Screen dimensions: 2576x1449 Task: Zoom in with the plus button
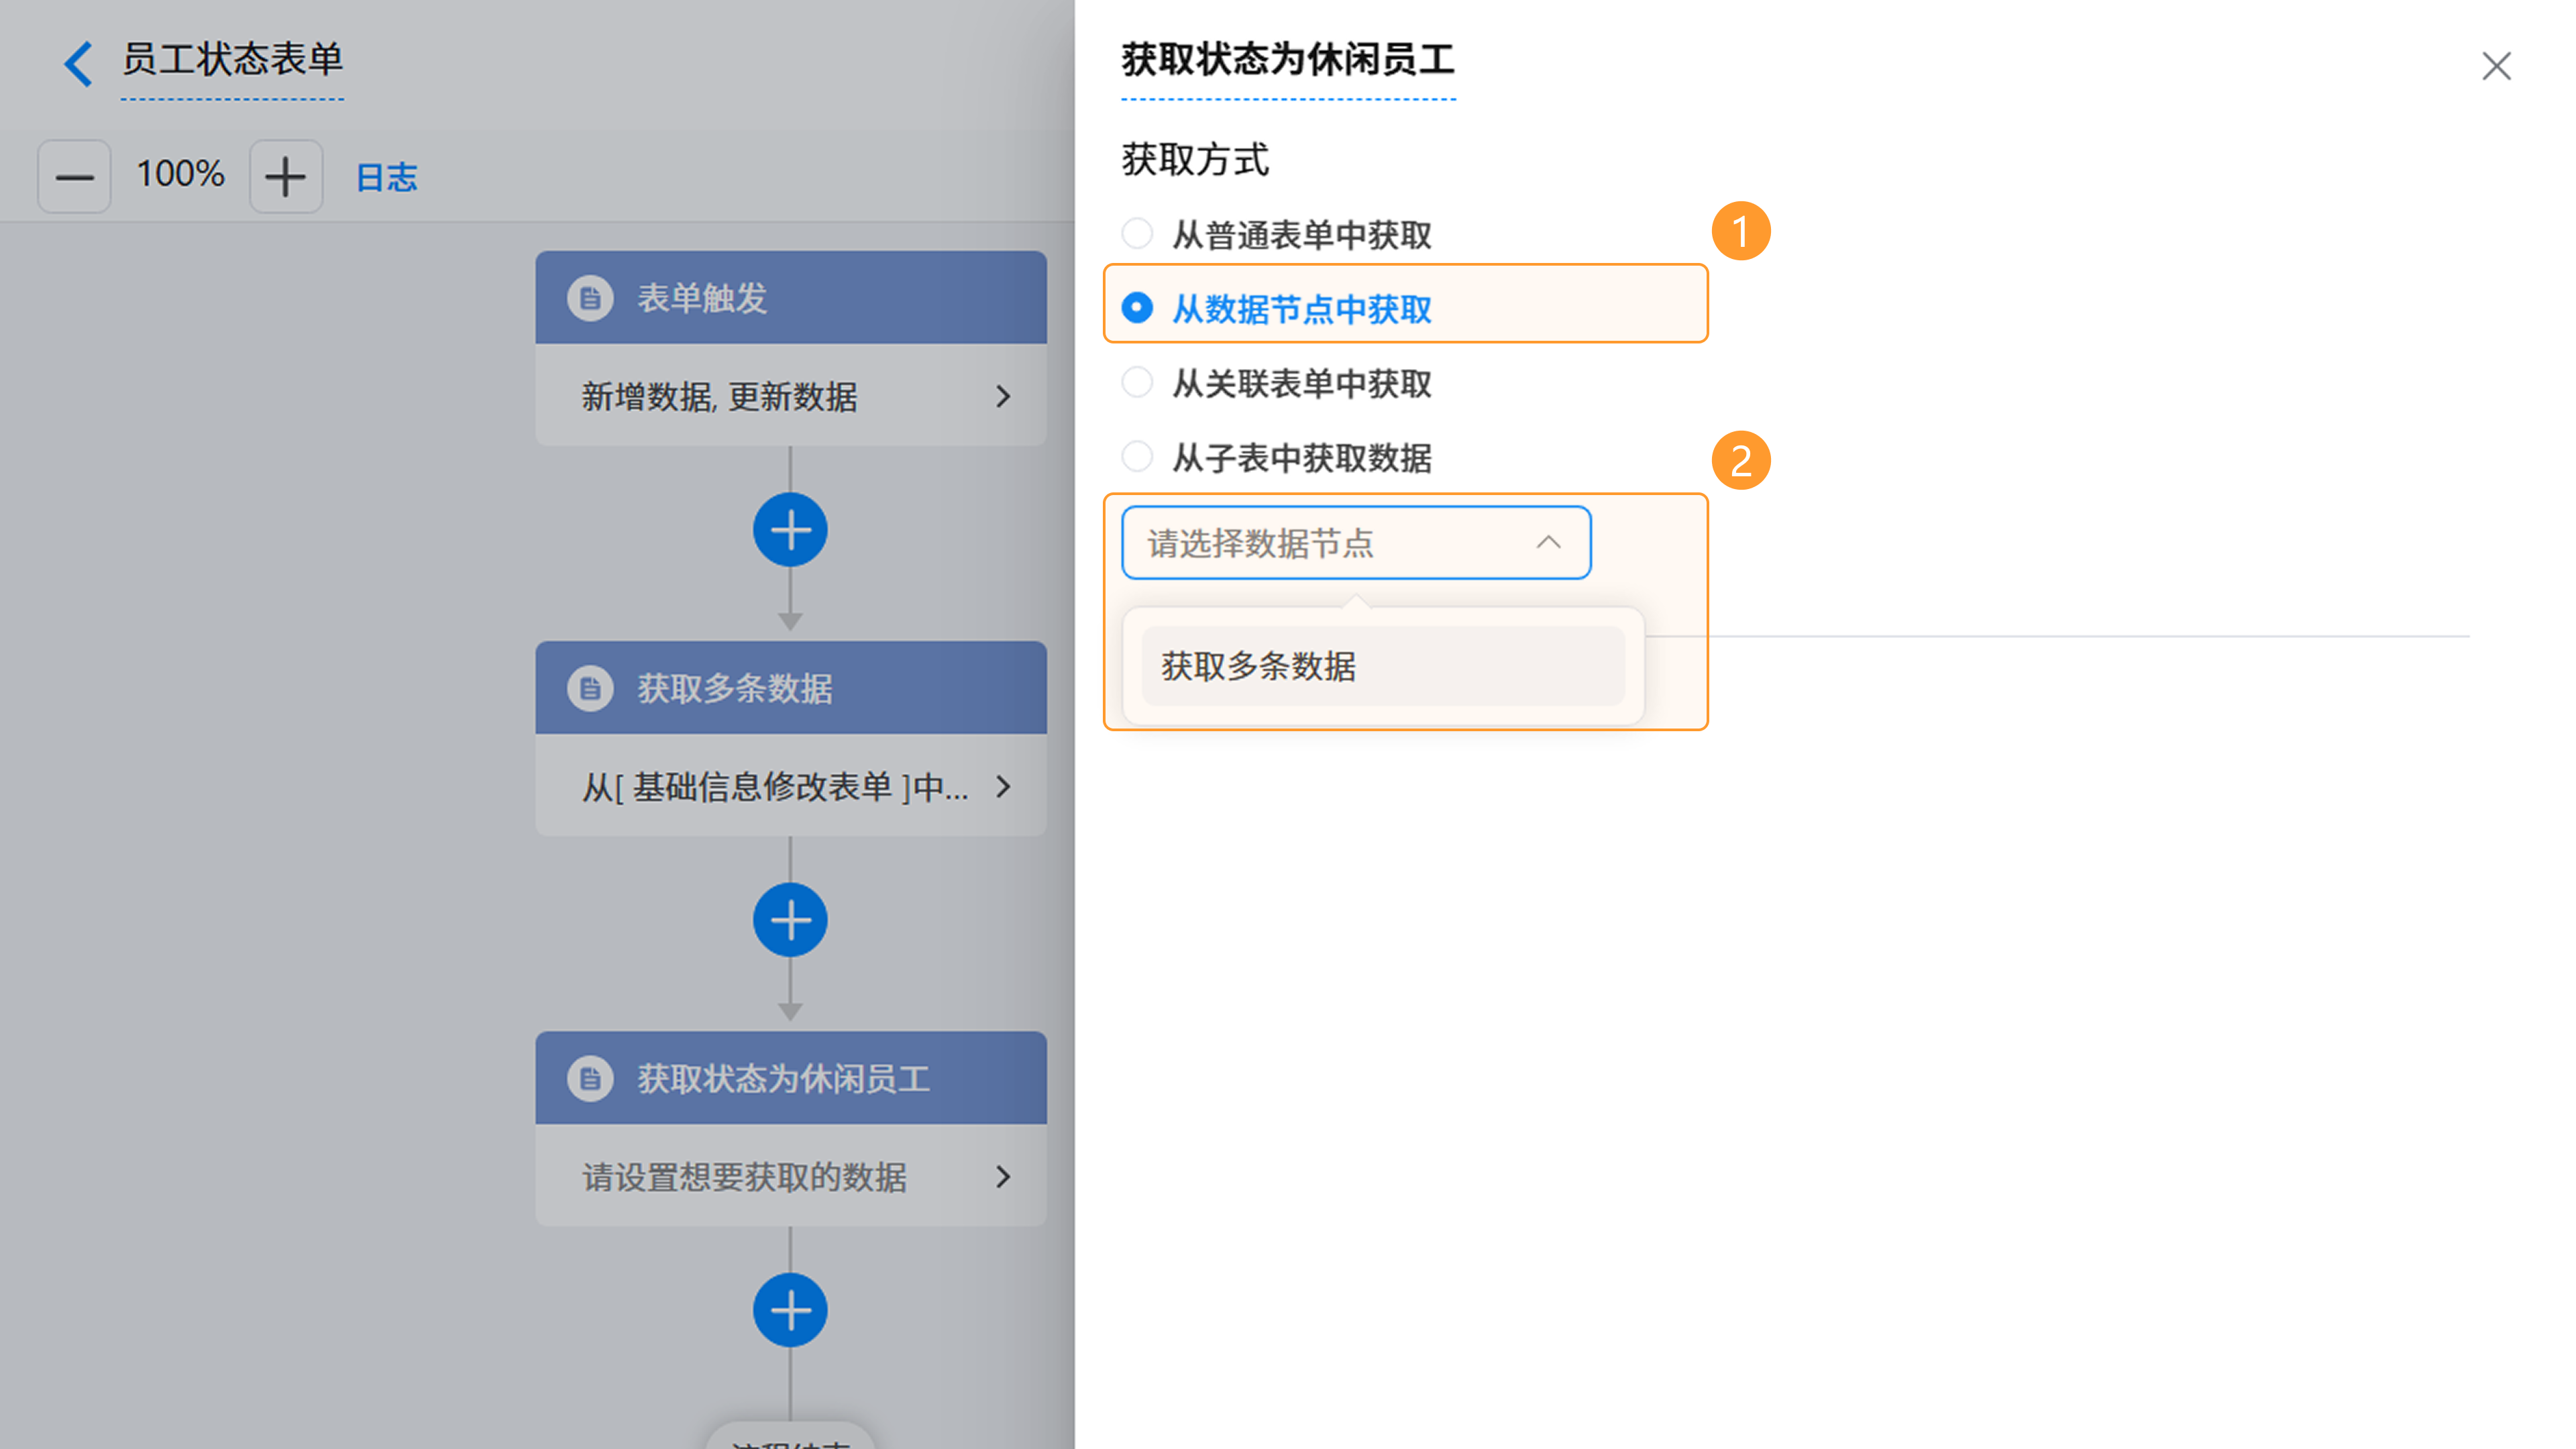tap(286, 177)
